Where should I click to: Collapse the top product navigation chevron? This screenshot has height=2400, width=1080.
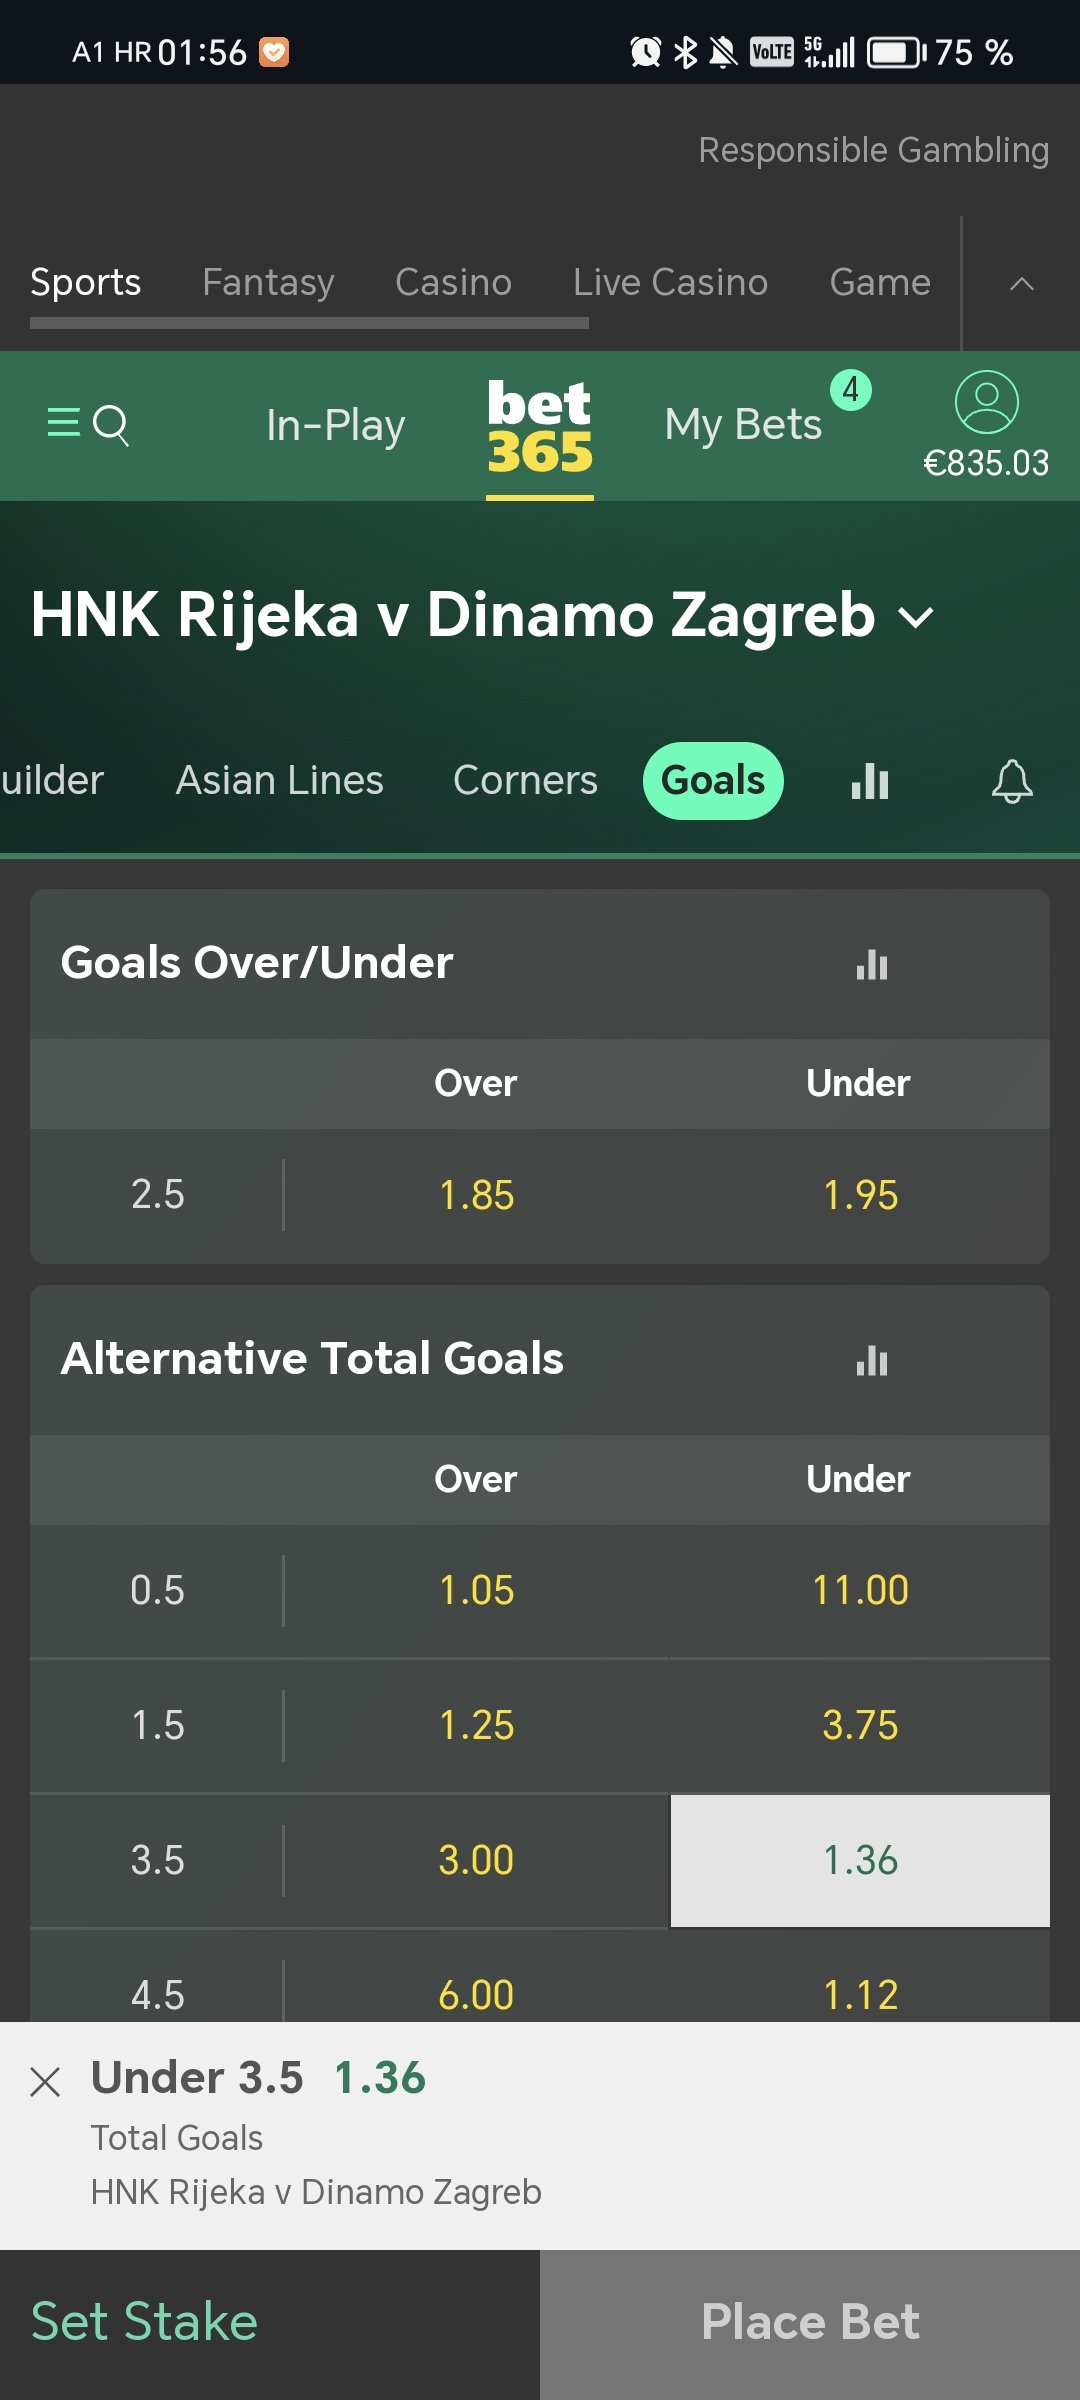1021,284
